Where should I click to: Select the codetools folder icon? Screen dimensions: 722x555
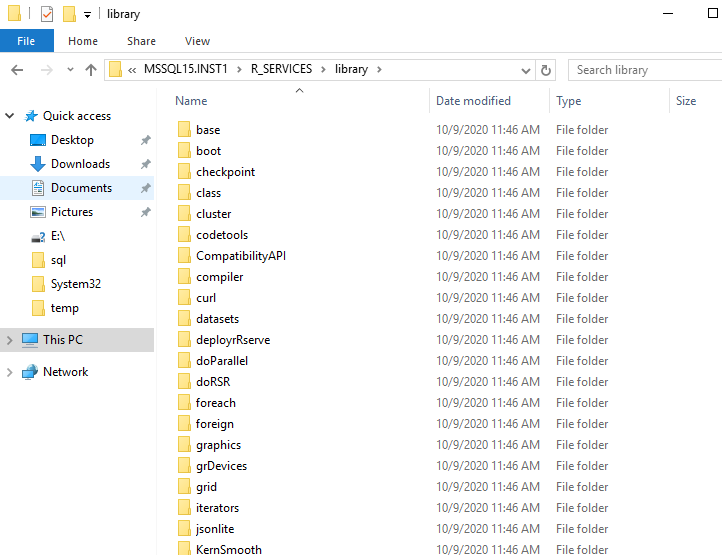point(184,235)
